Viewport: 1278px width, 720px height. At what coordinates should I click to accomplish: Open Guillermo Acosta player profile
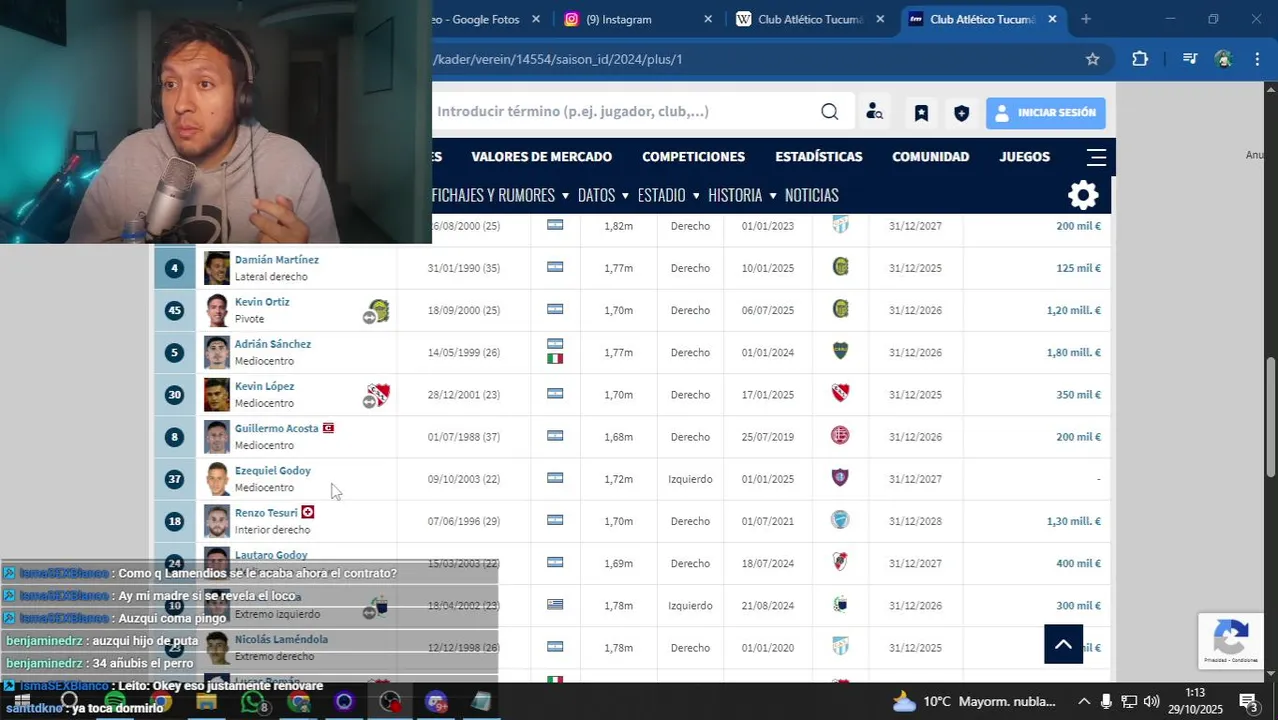coord(276,428)
